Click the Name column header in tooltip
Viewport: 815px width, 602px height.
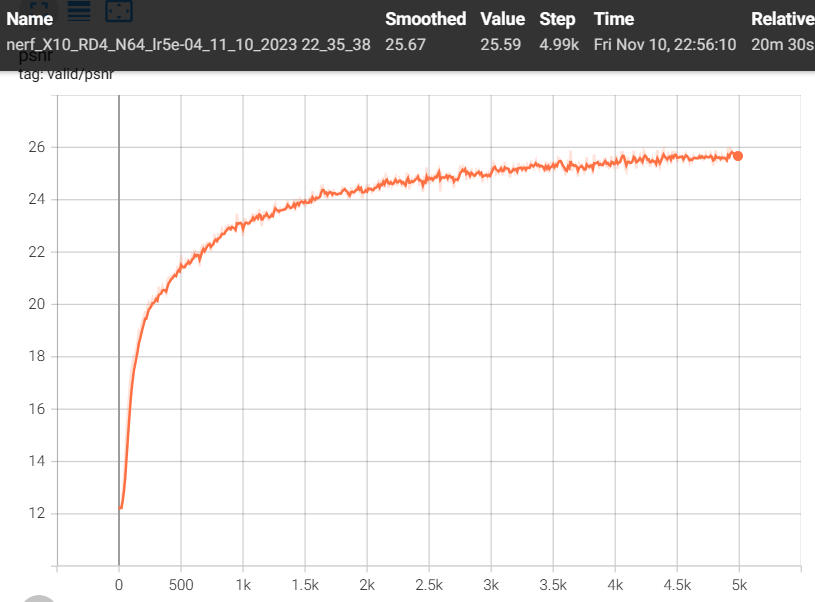coord(30,19)
